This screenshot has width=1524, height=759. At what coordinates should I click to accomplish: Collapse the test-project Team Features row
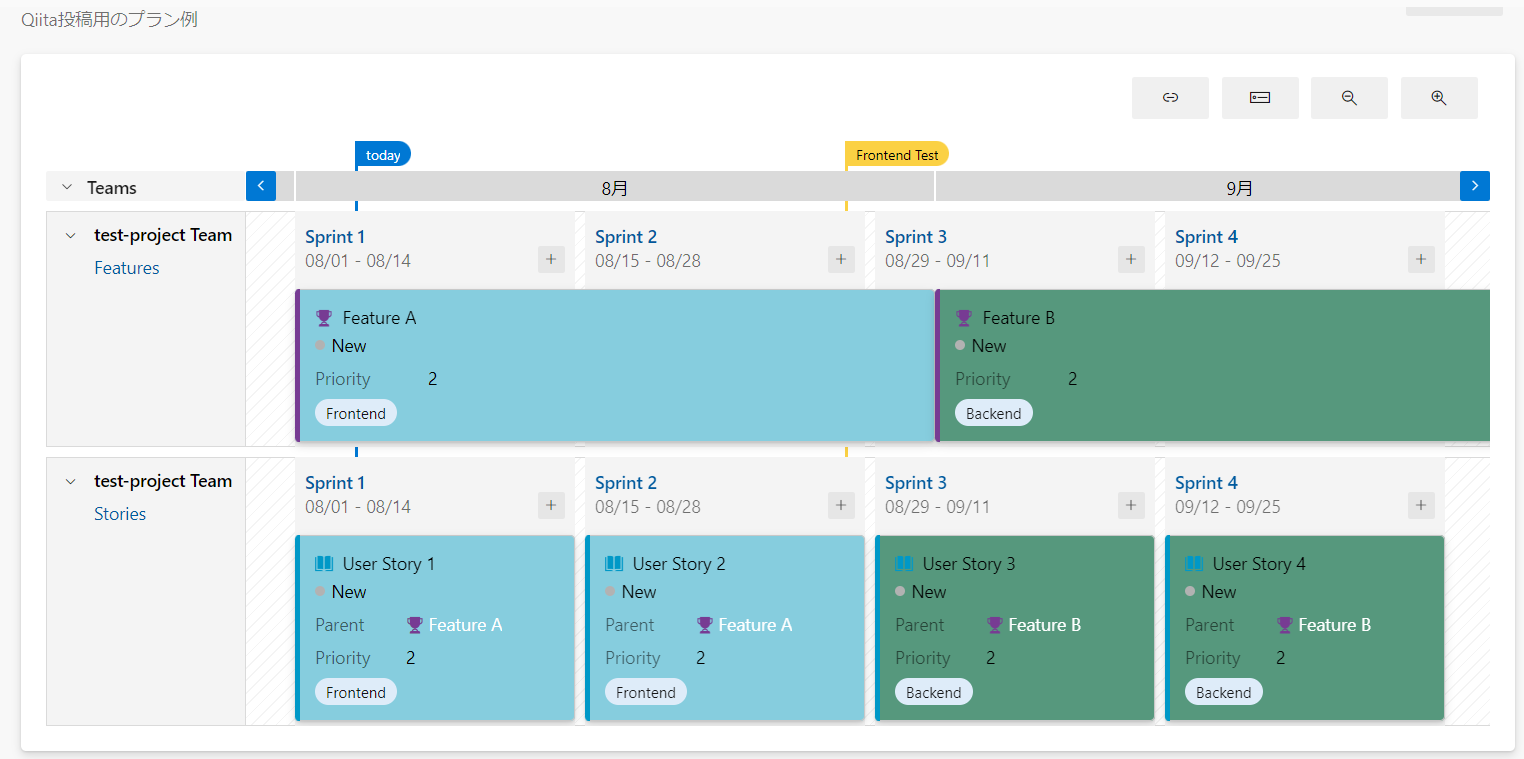click(x=69, y=234)
